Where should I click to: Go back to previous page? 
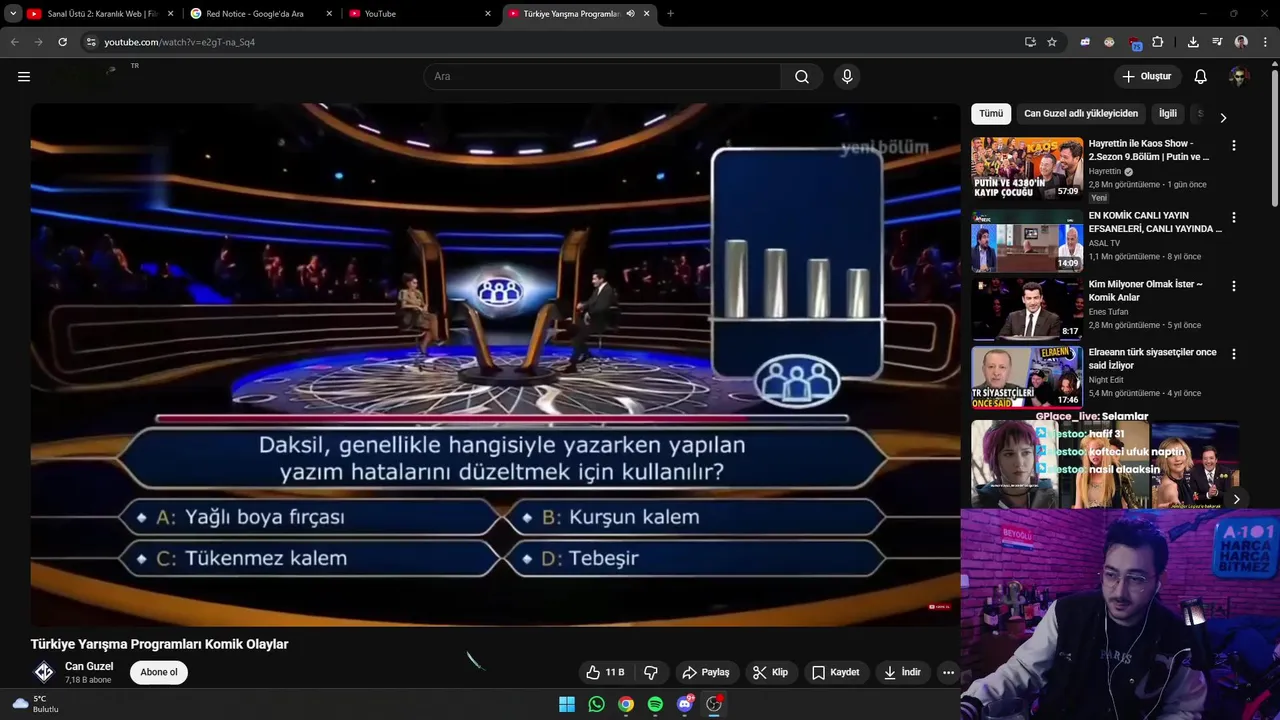(x=14, y=42)
